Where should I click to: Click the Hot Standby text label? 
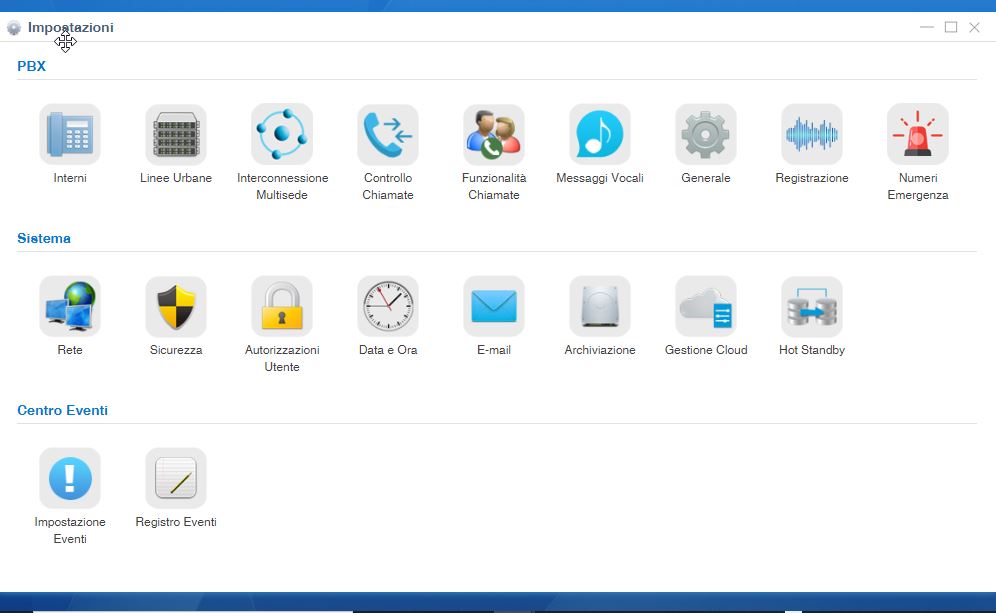(x=812, y=350)
